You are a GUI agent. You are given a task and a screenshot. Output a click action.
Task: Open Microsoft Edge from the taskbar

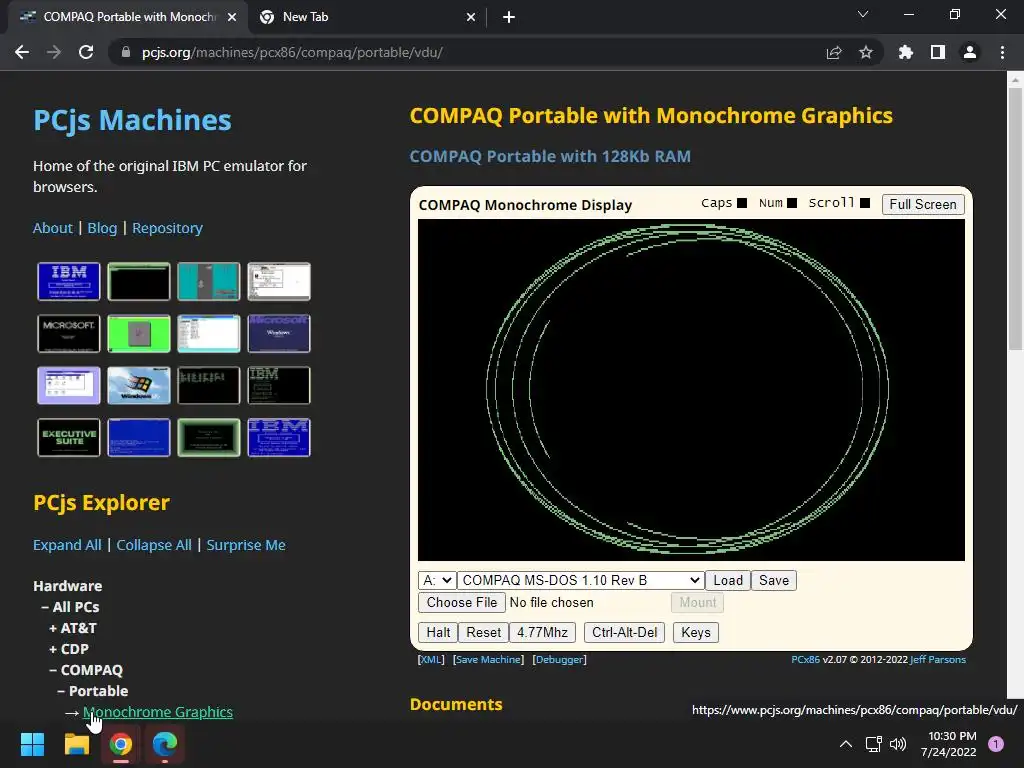pyautogui.click(x=165, y=744)
